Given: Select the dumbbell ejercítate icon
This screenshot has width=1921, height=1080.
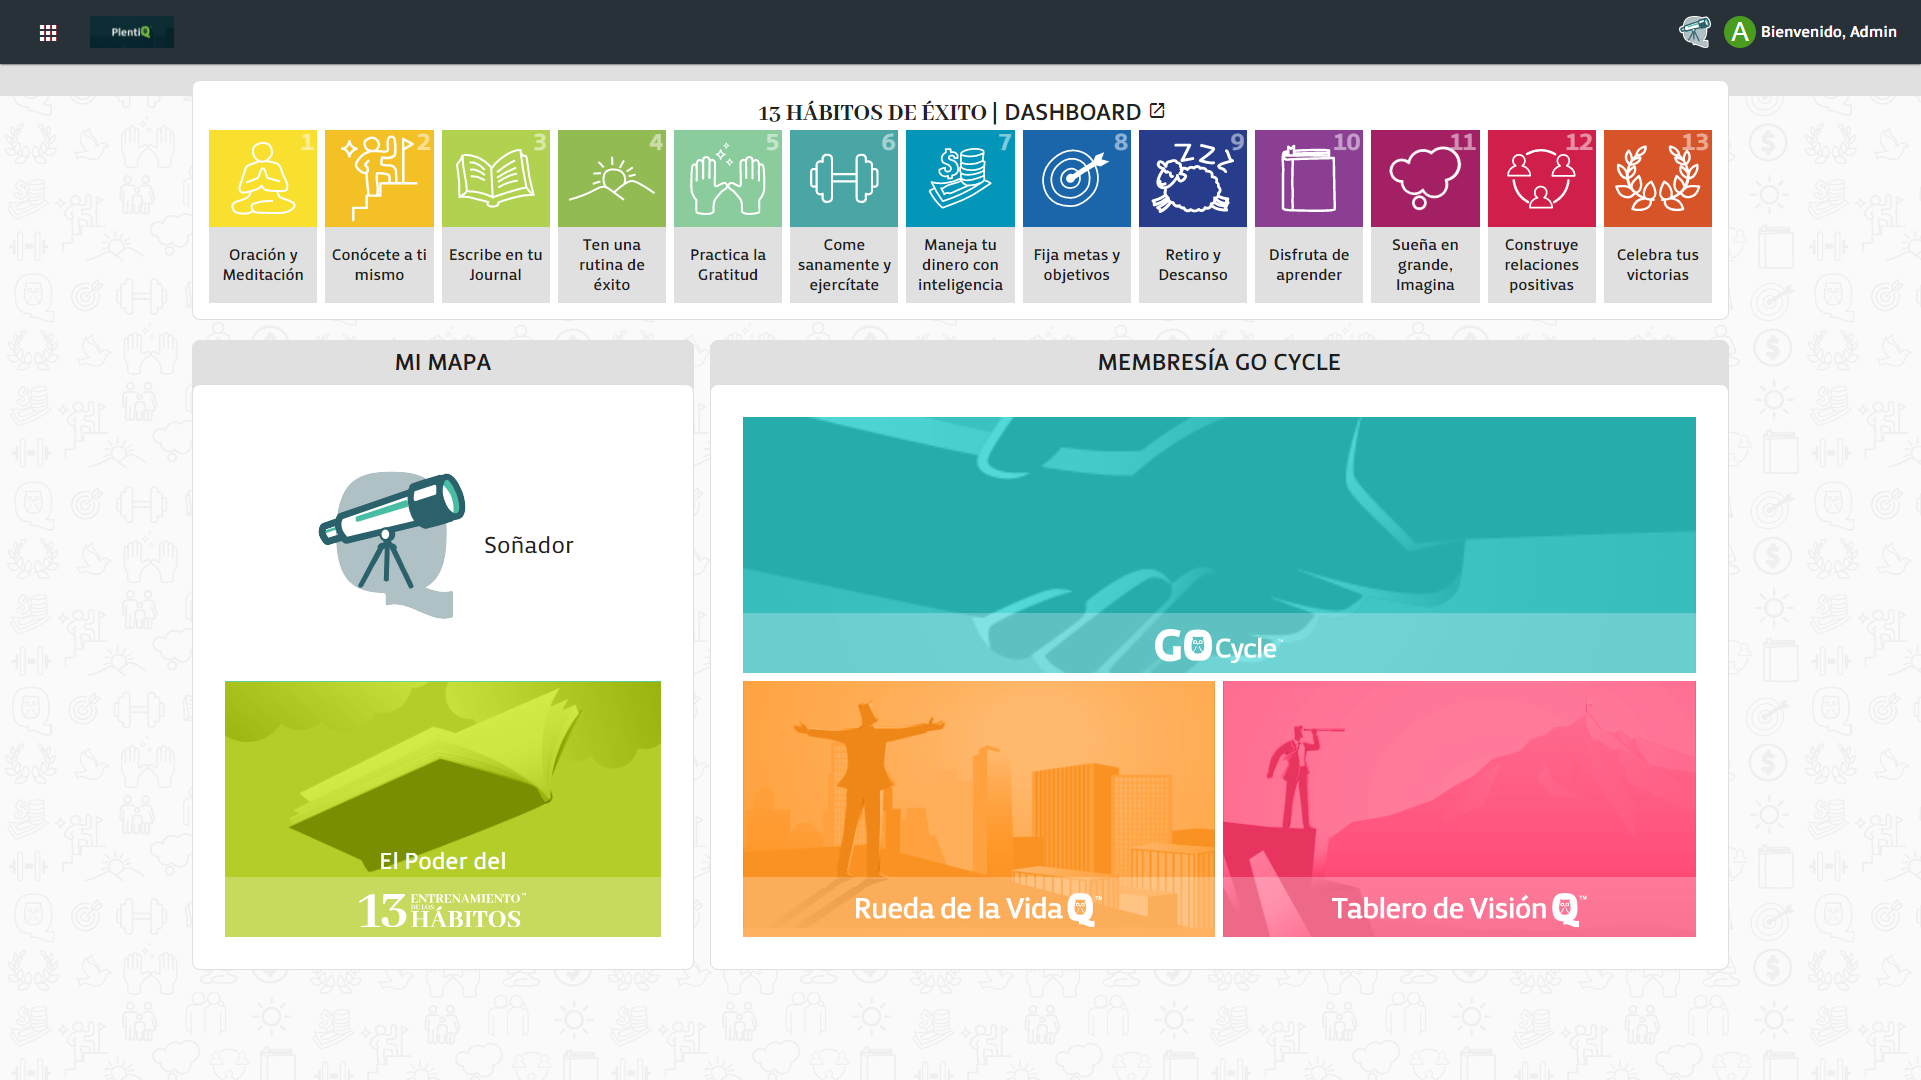Looking at the screenshot, I should (844, 178).
